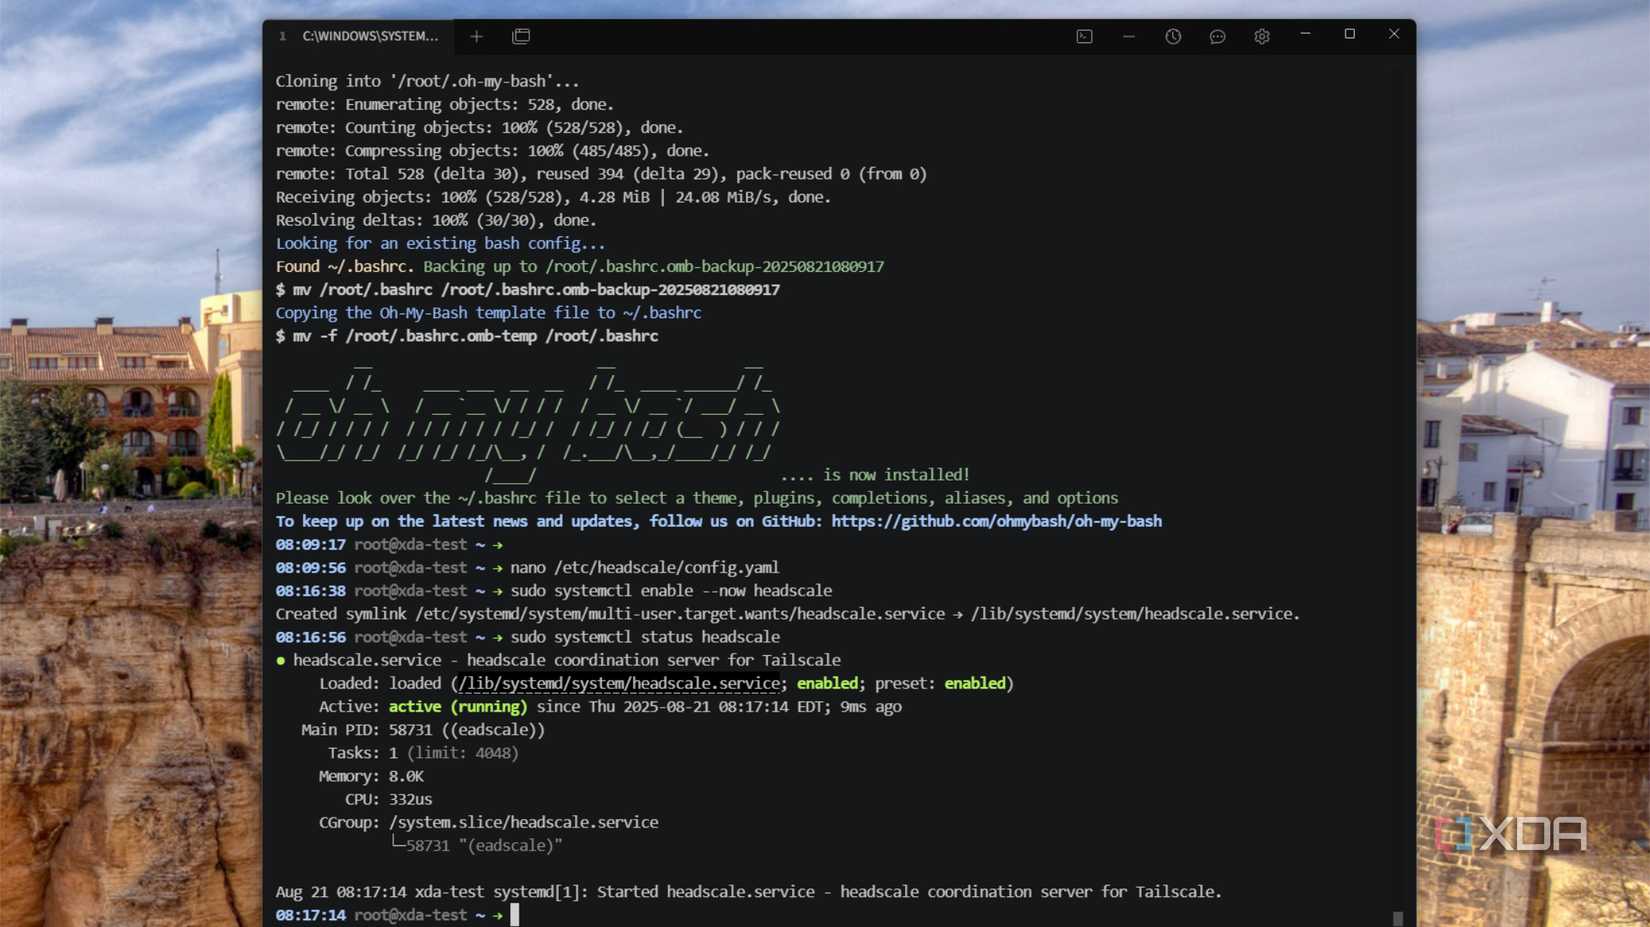Click the scrollbar thumb at the bottom right
1650x927 pixels.
pos(1397,918)
